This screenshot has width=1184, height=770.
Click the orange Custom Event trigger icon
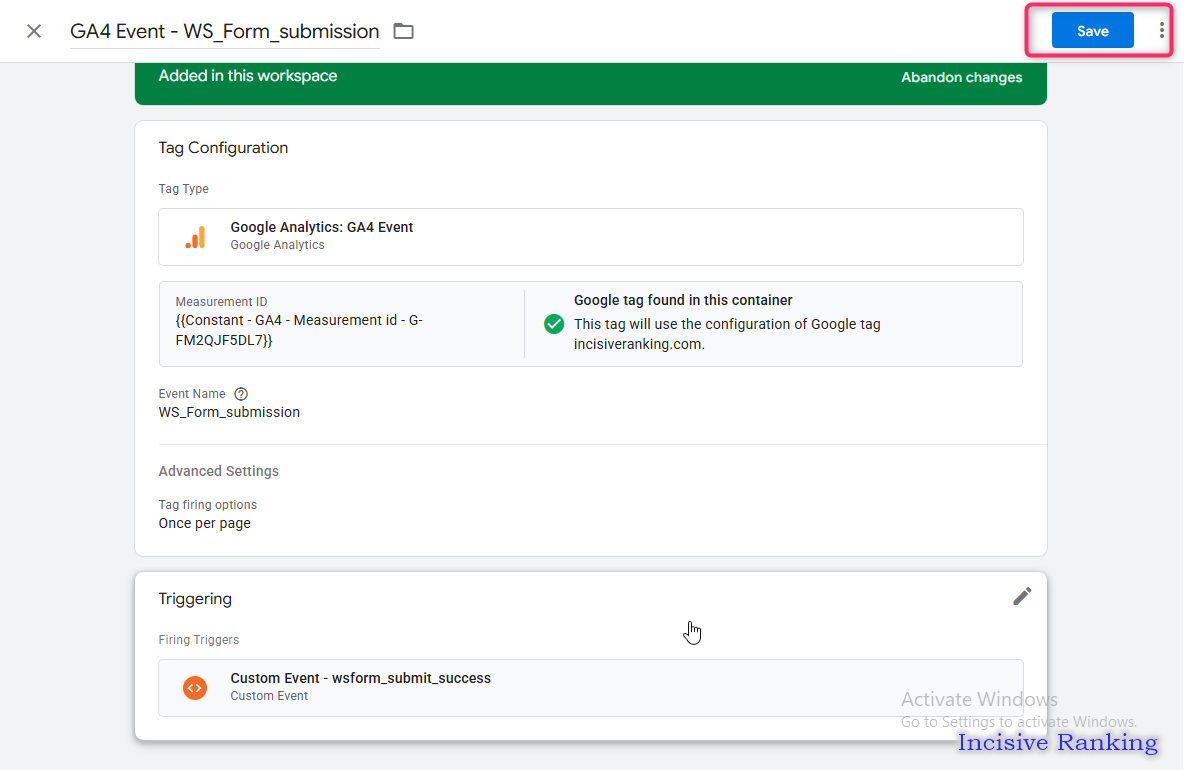(195, 688)
